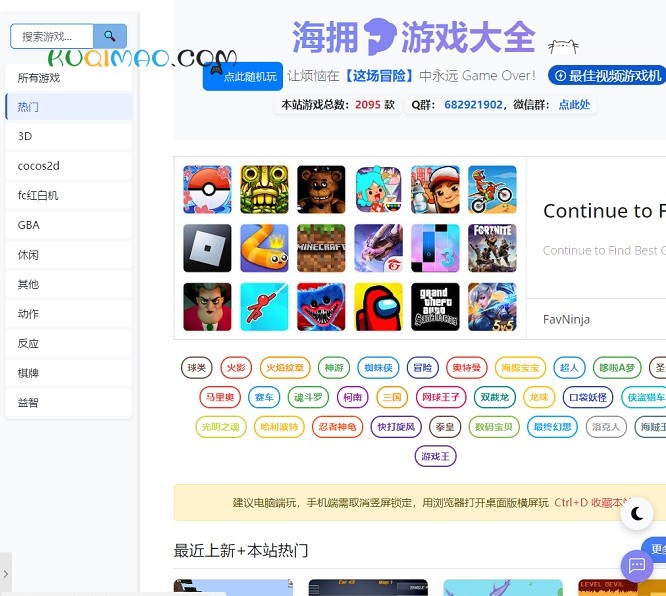The width and height of the screenshot is (666, 596).
Task: Select 热门 category
Action: (x=68, y=107)
